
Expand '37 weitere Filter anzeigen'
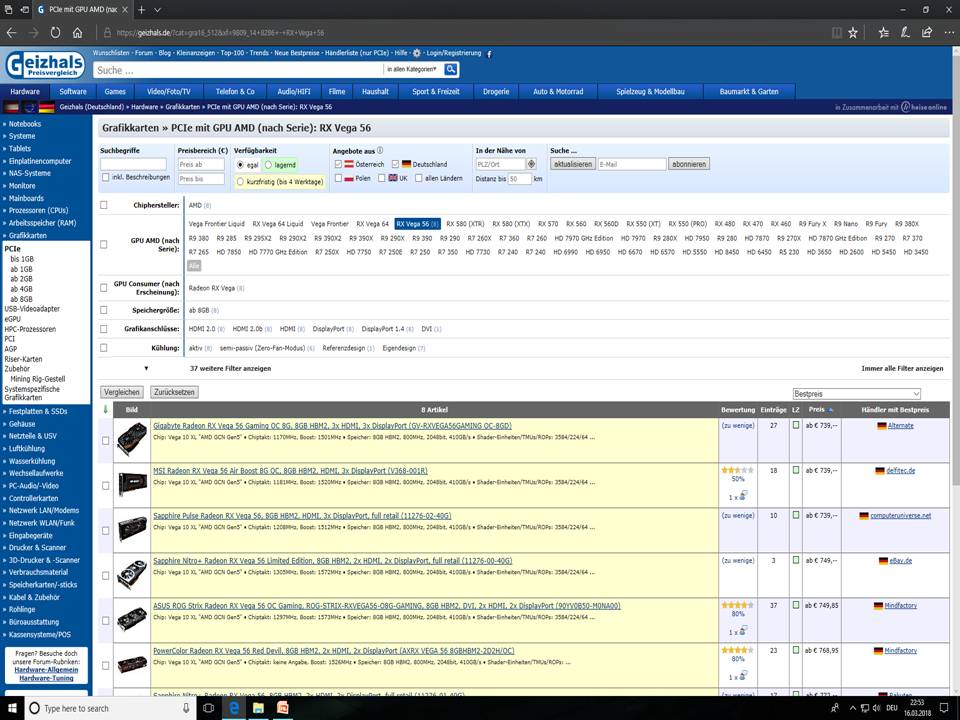pos(230,369)
